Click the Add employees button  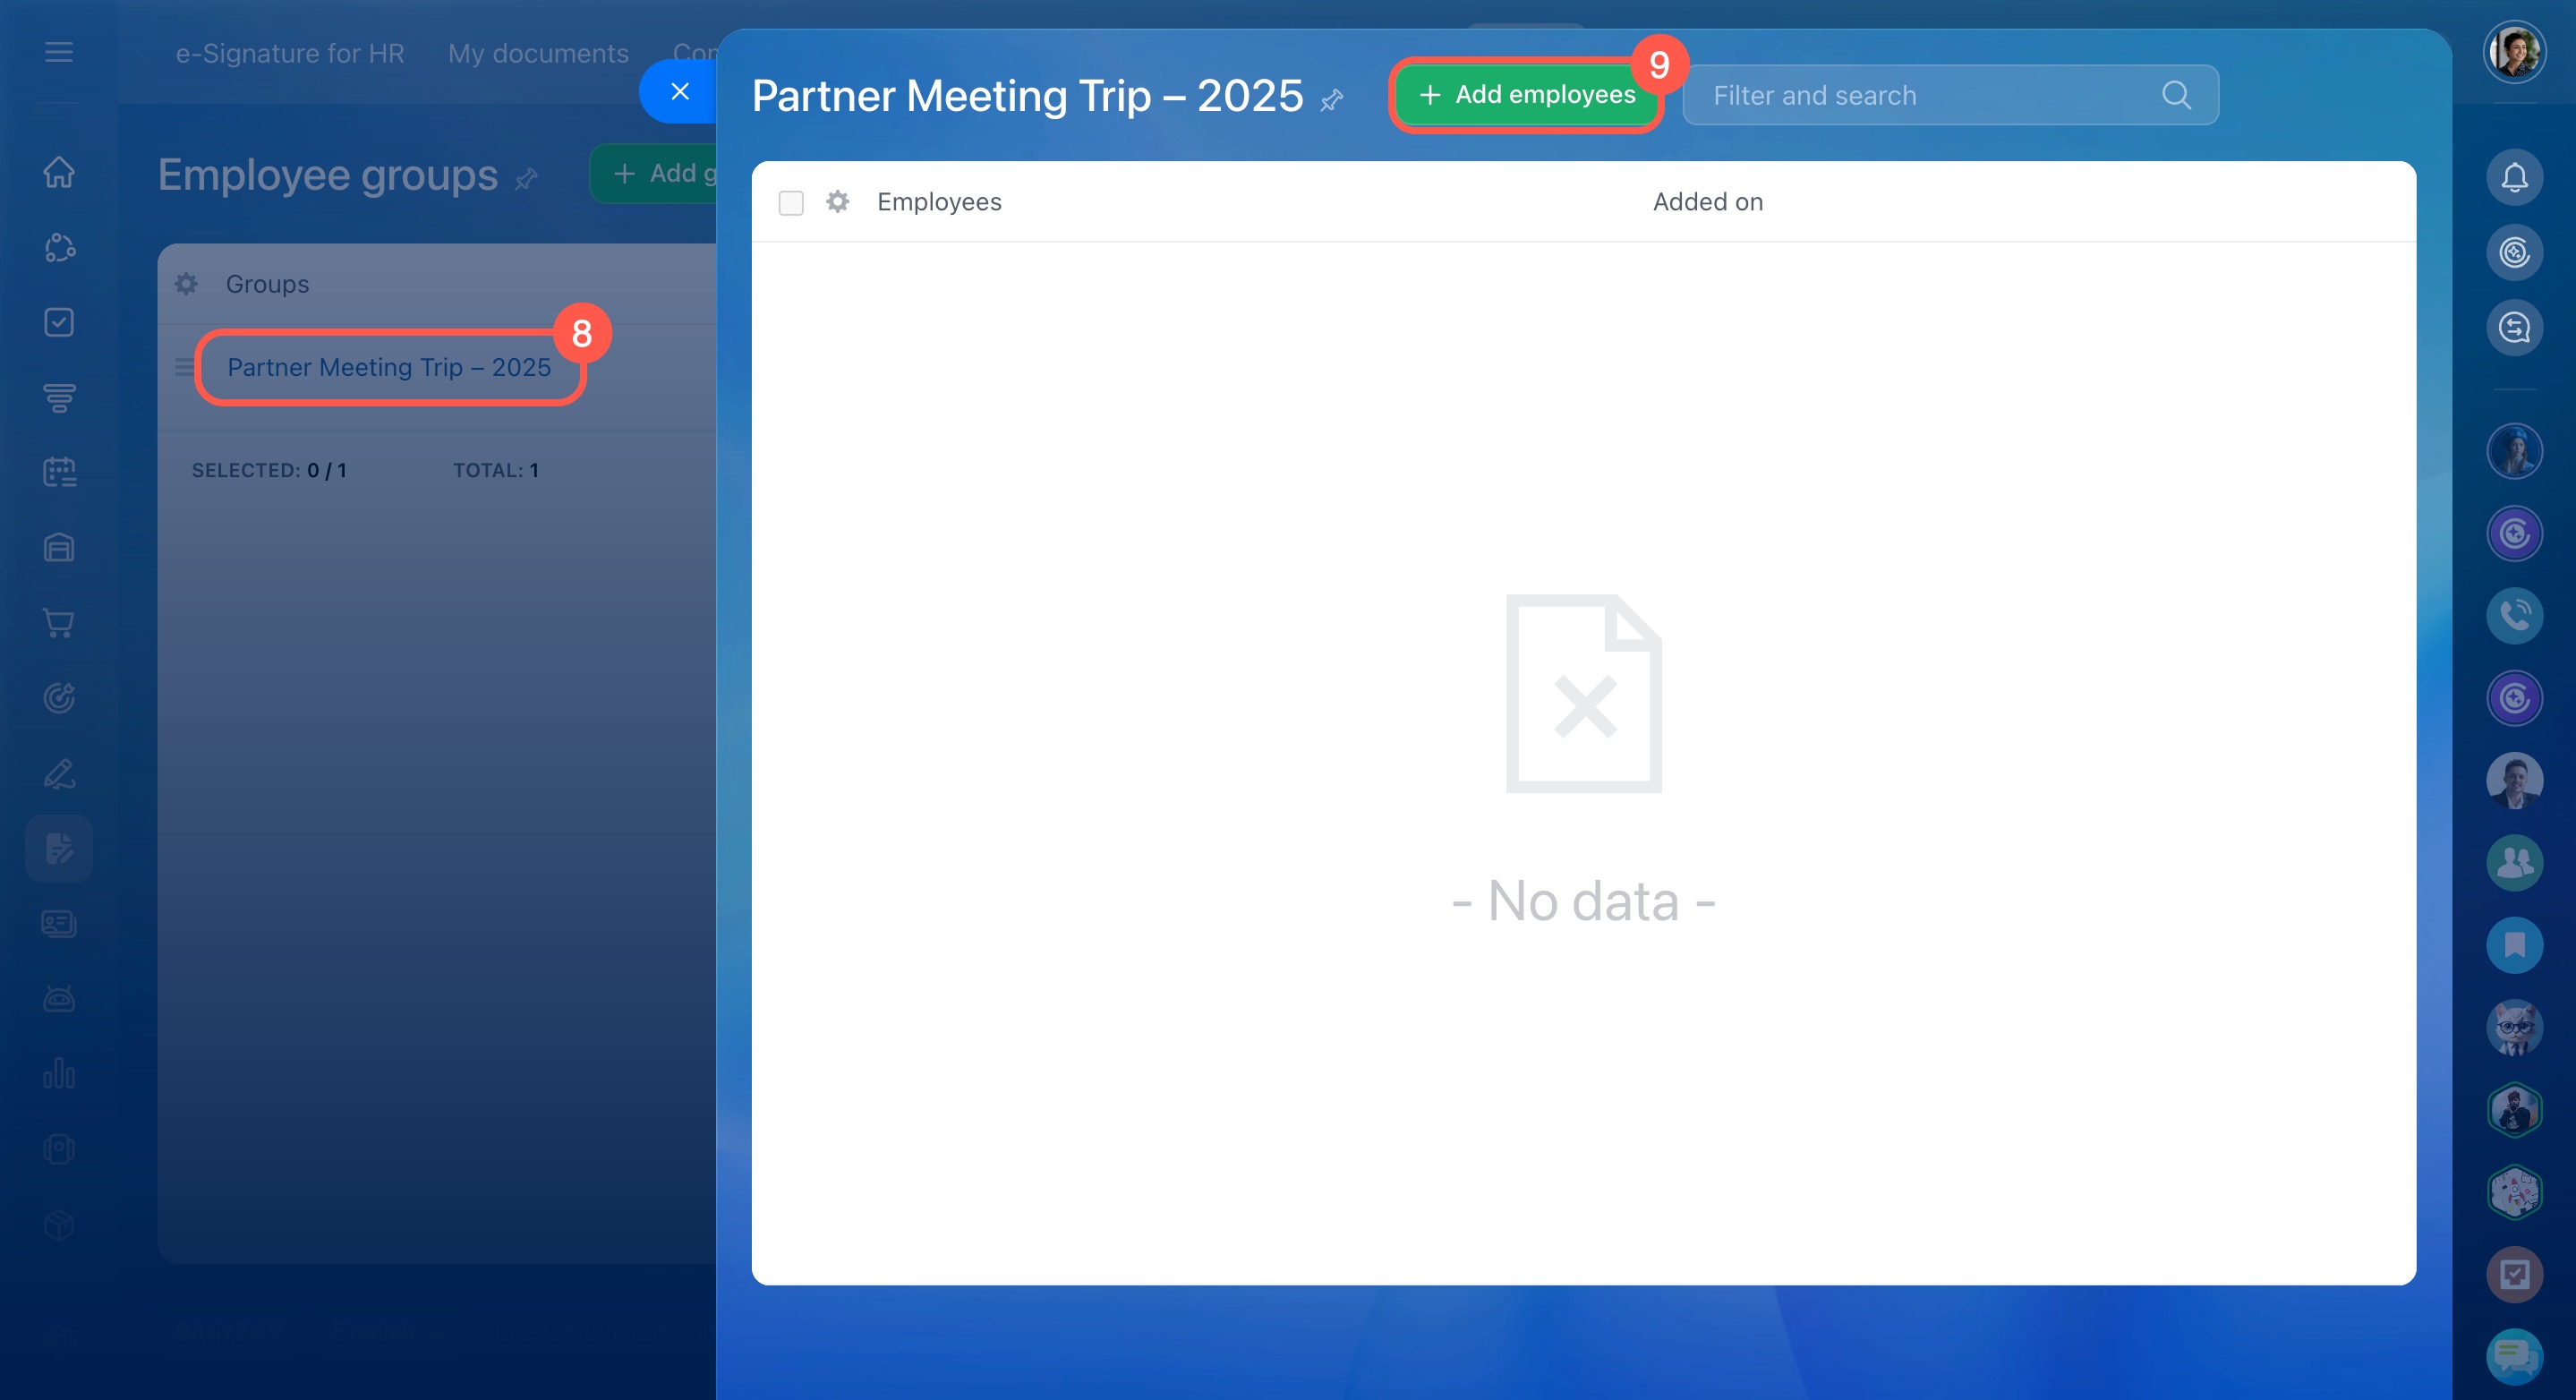(x=1526, y=94)
